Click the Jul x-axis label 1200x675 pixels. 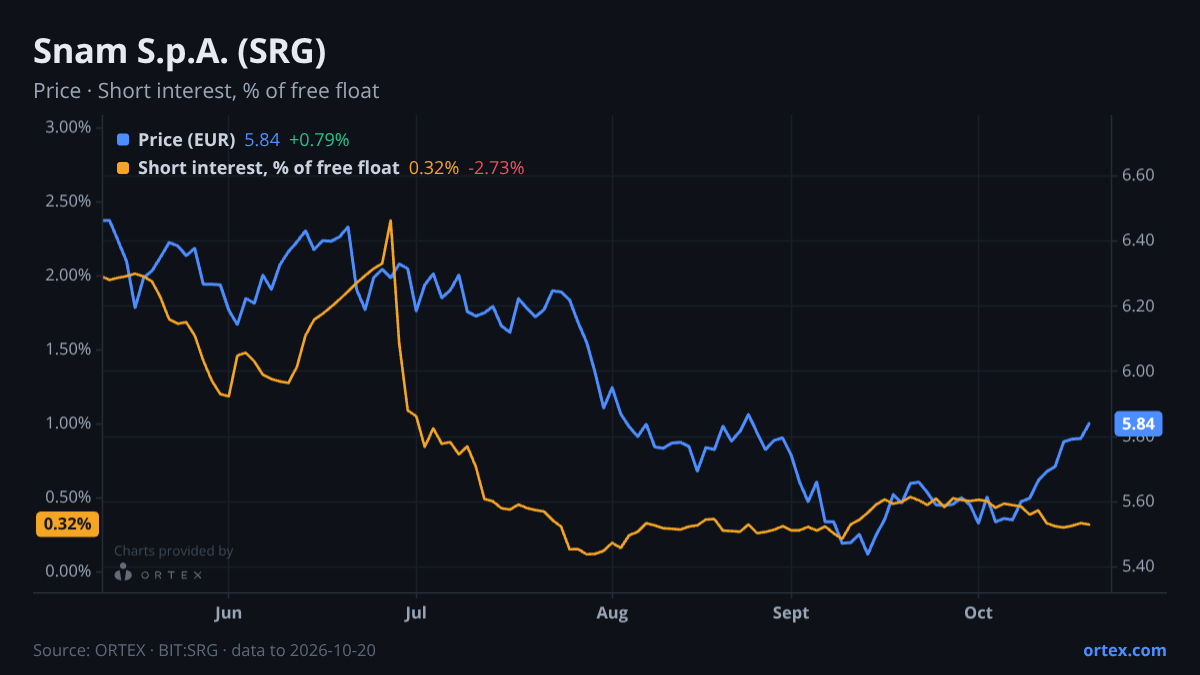pyautogui.click(x=416, y=612)
